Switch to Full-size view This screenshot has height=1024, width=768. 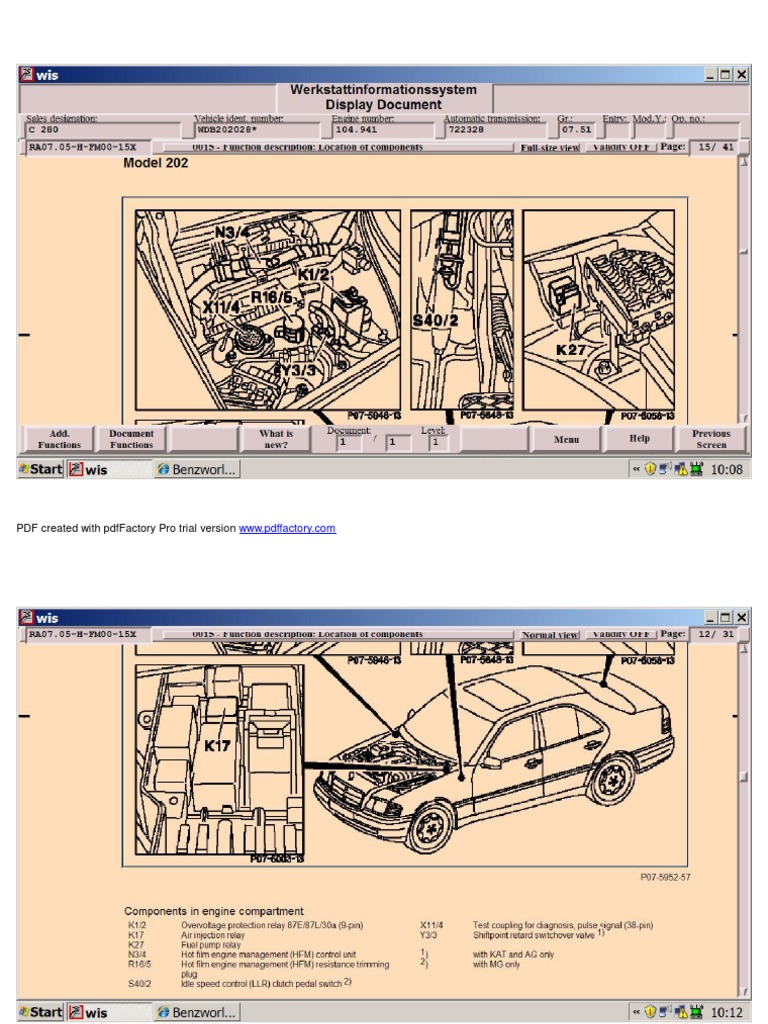549,148
